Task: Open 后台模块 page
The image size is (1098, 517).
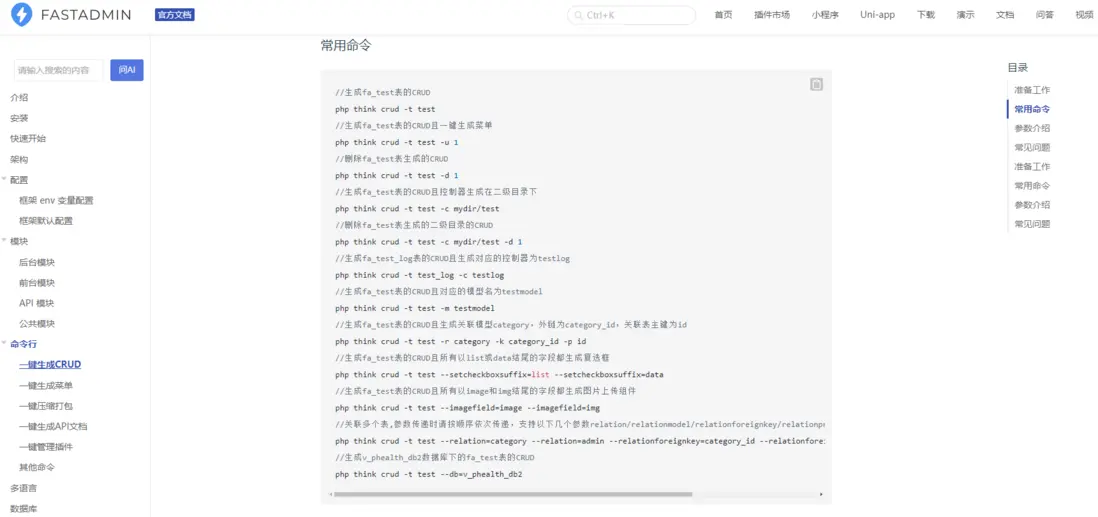Action: point(37,262)
